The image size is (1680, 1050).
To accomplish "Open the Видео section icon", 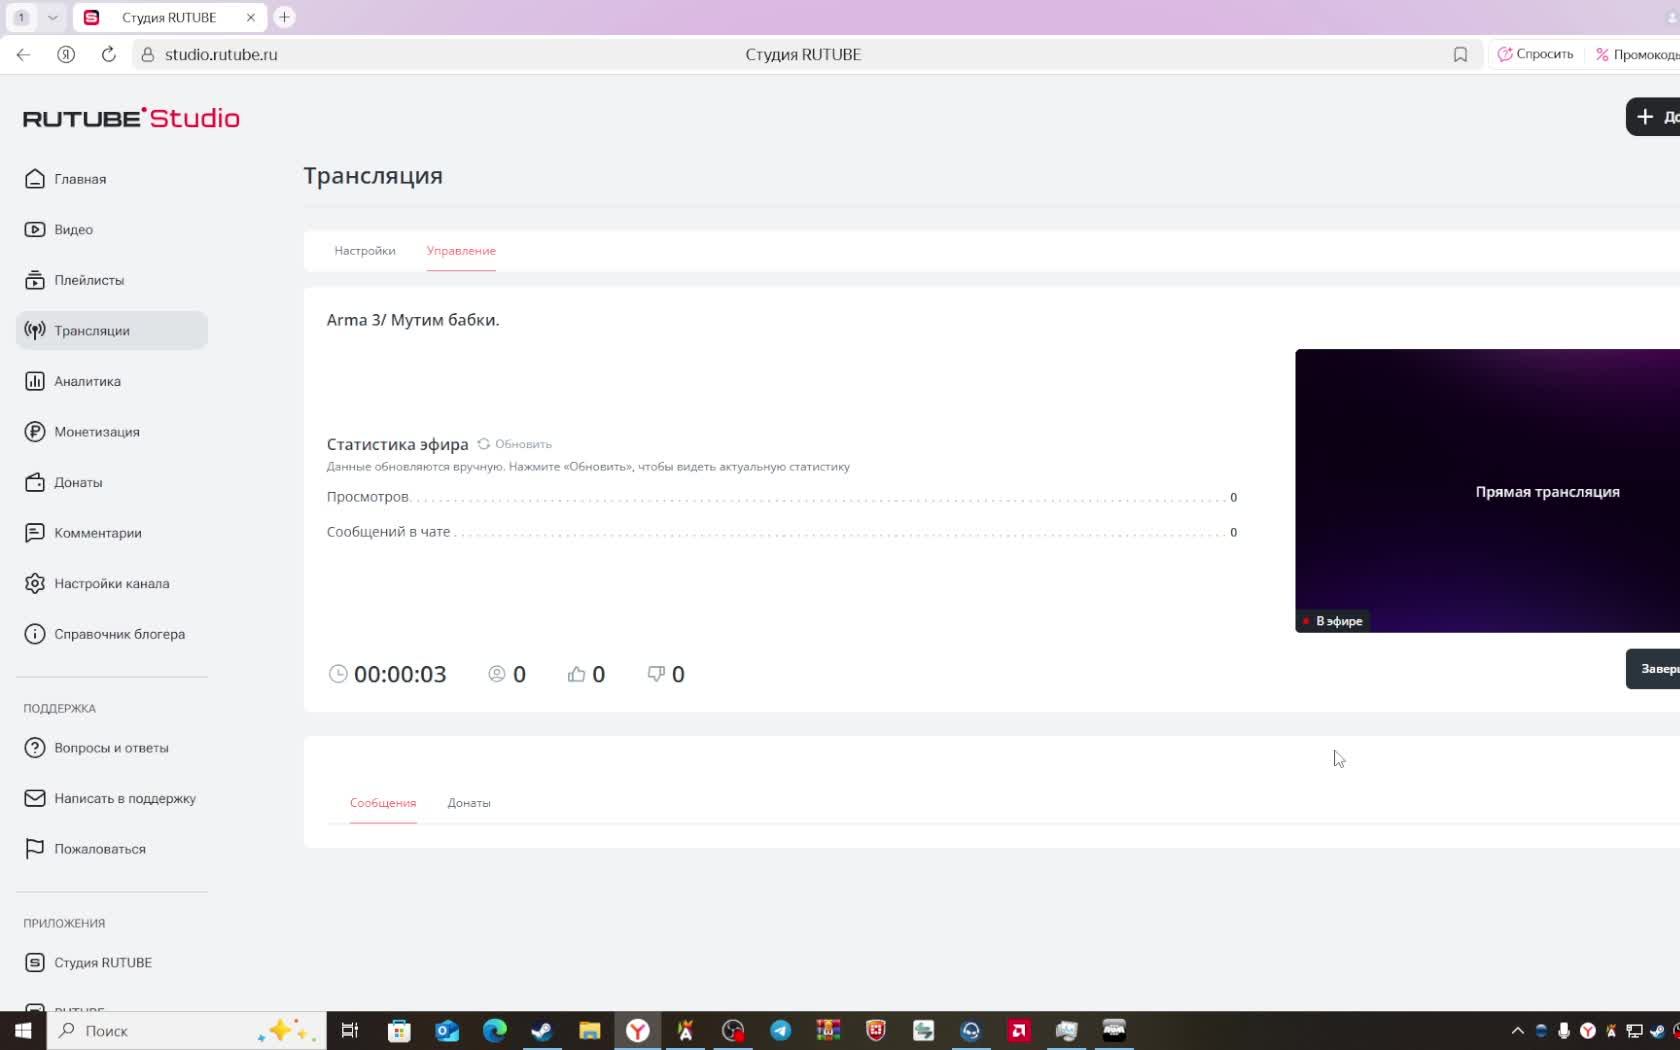I will (35, 229).
